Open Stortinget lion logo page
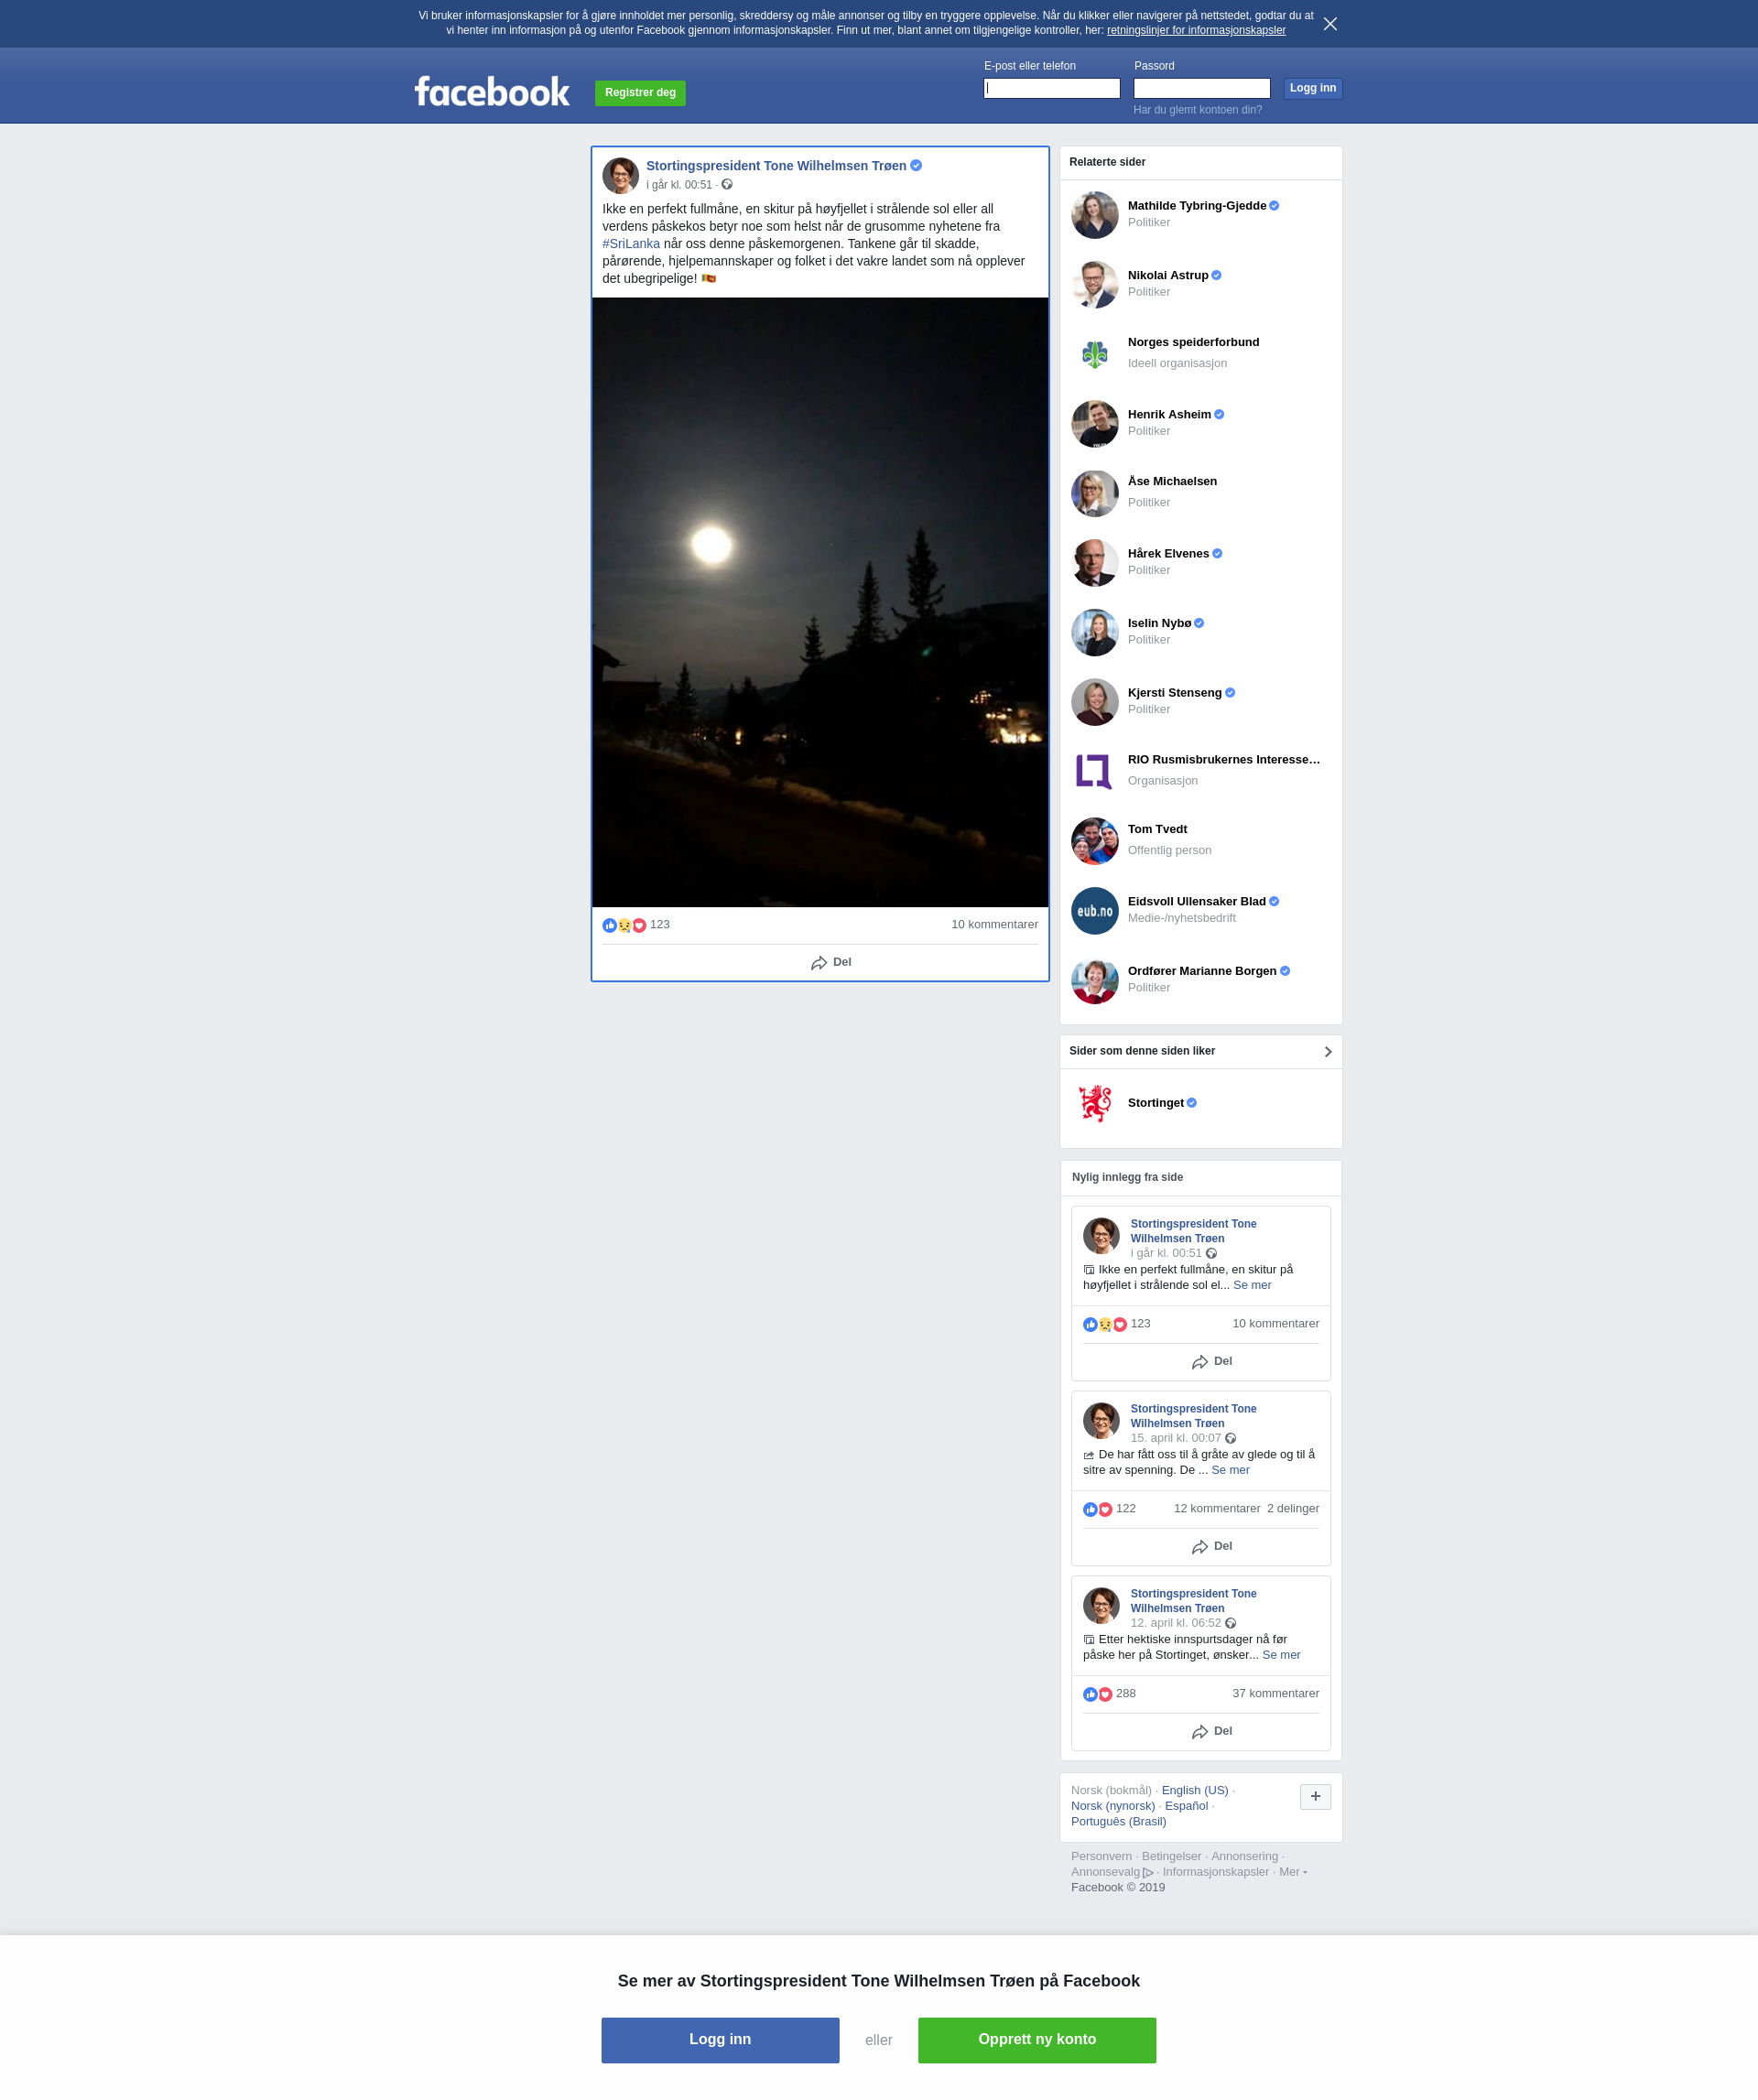The width and height of the screenshot is (1758, 2100). pyautogui.click(x=1094, y=1103)
